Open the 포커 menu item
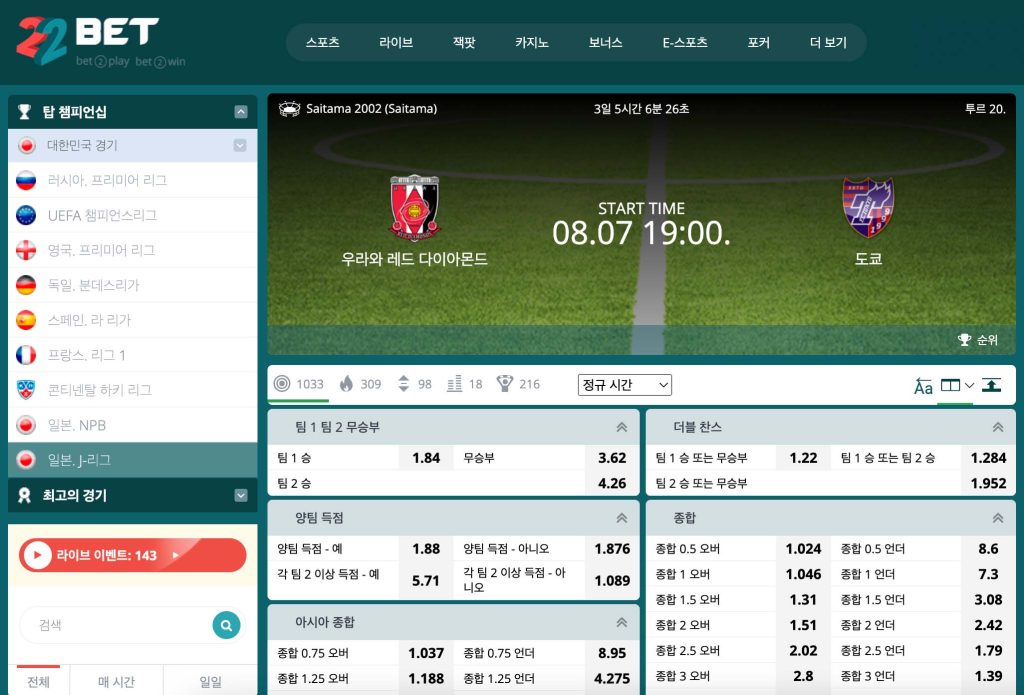This screenshot has width=1024, height=695. (759, 42)
